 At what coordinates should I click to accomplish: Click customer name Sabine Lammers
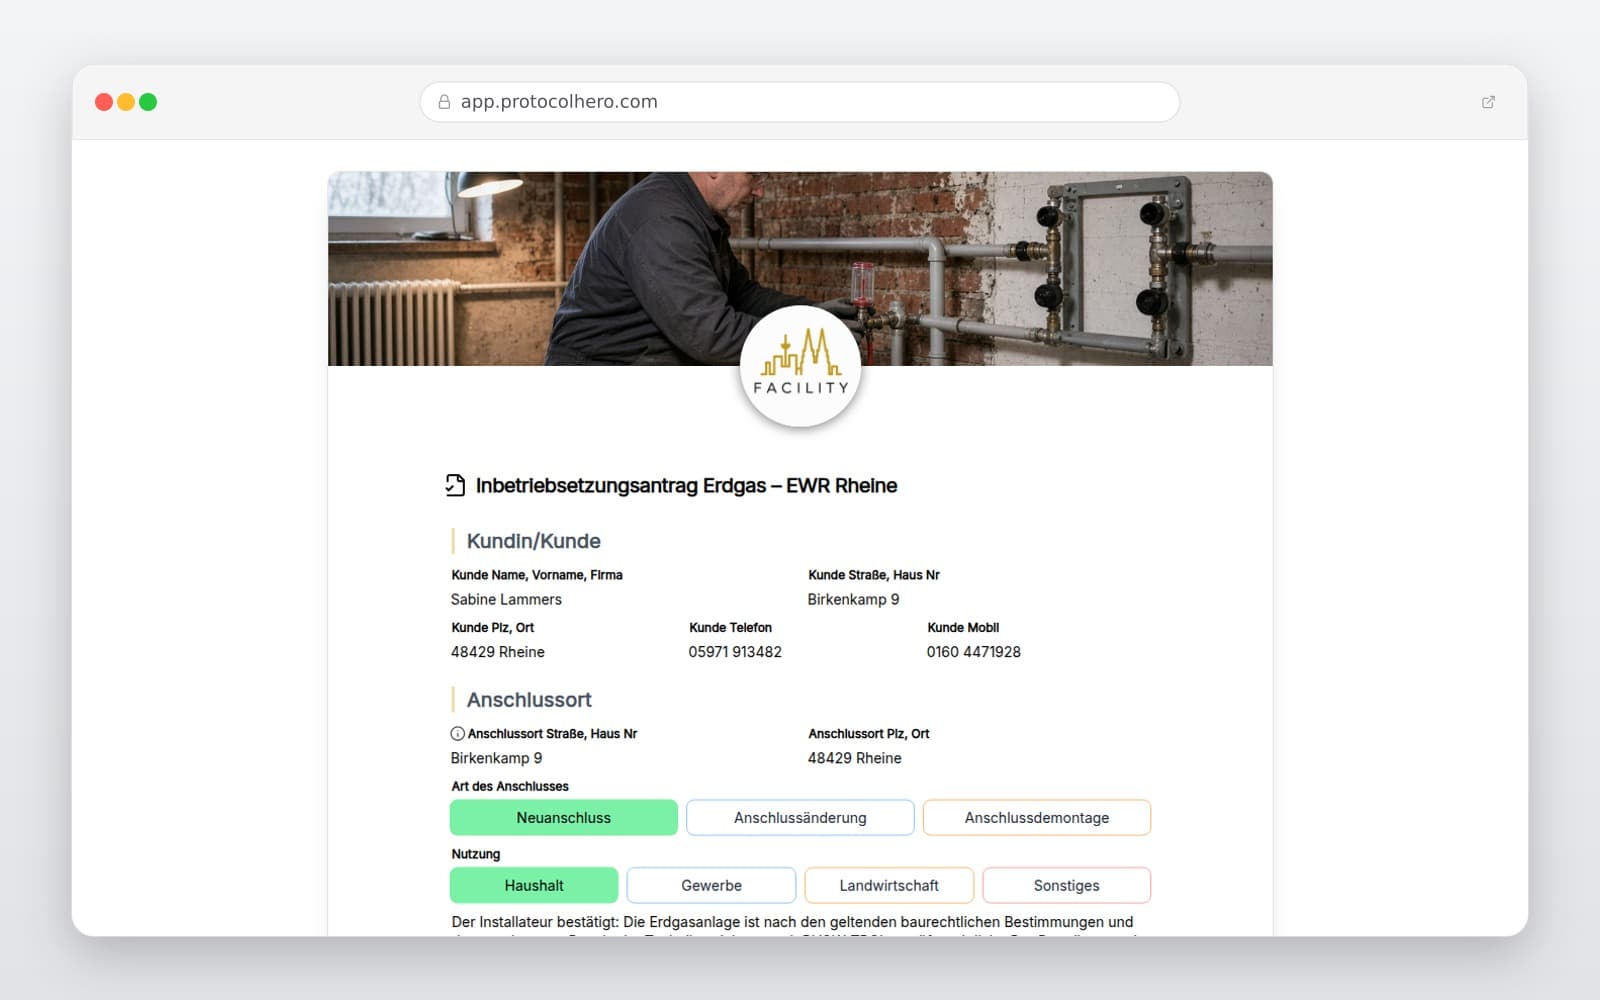pyautogui.click(x=506, y=600)
